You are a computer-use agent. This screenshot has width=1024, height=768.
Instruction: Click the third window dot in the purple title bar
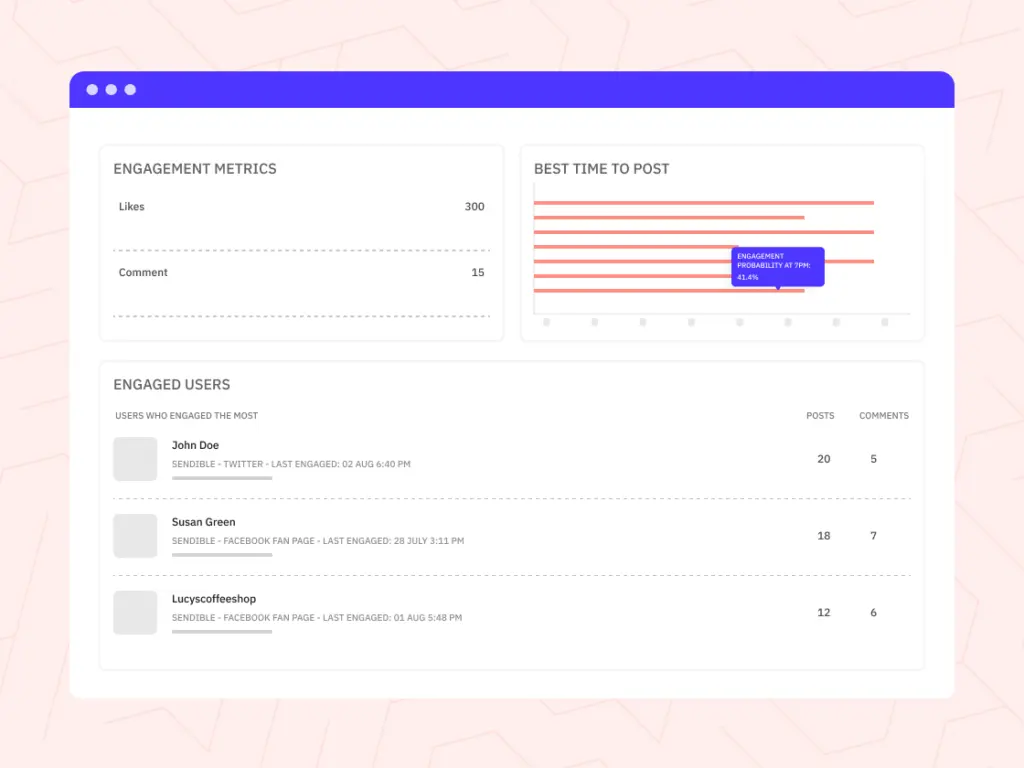(x=130, y=90)
